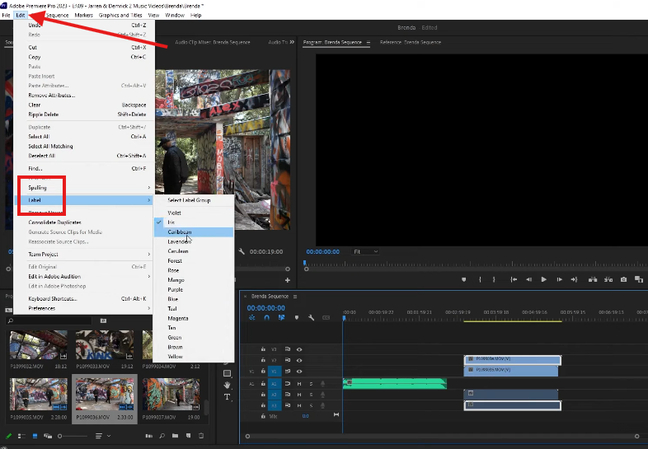Open the Edit menu

pos(20,15)
